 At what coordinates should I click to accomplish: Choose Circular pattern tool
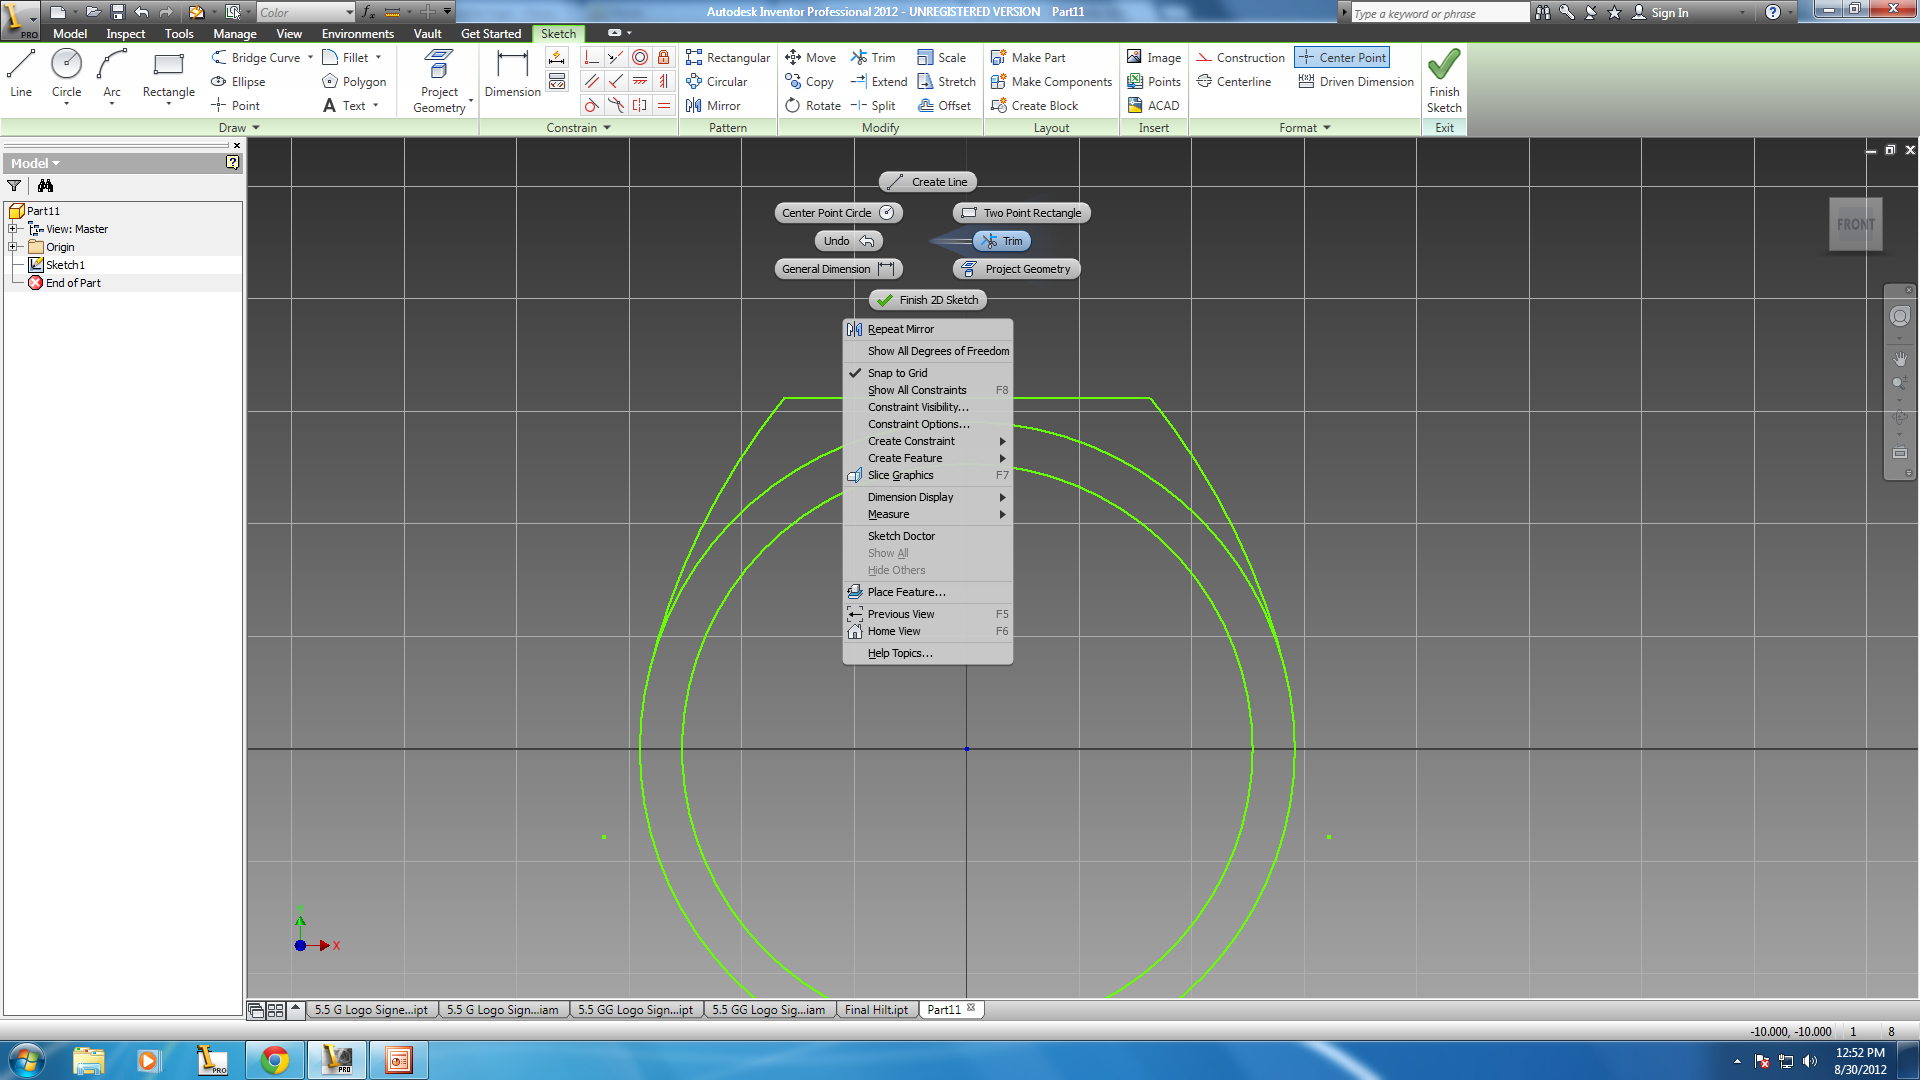coord(717,82)
